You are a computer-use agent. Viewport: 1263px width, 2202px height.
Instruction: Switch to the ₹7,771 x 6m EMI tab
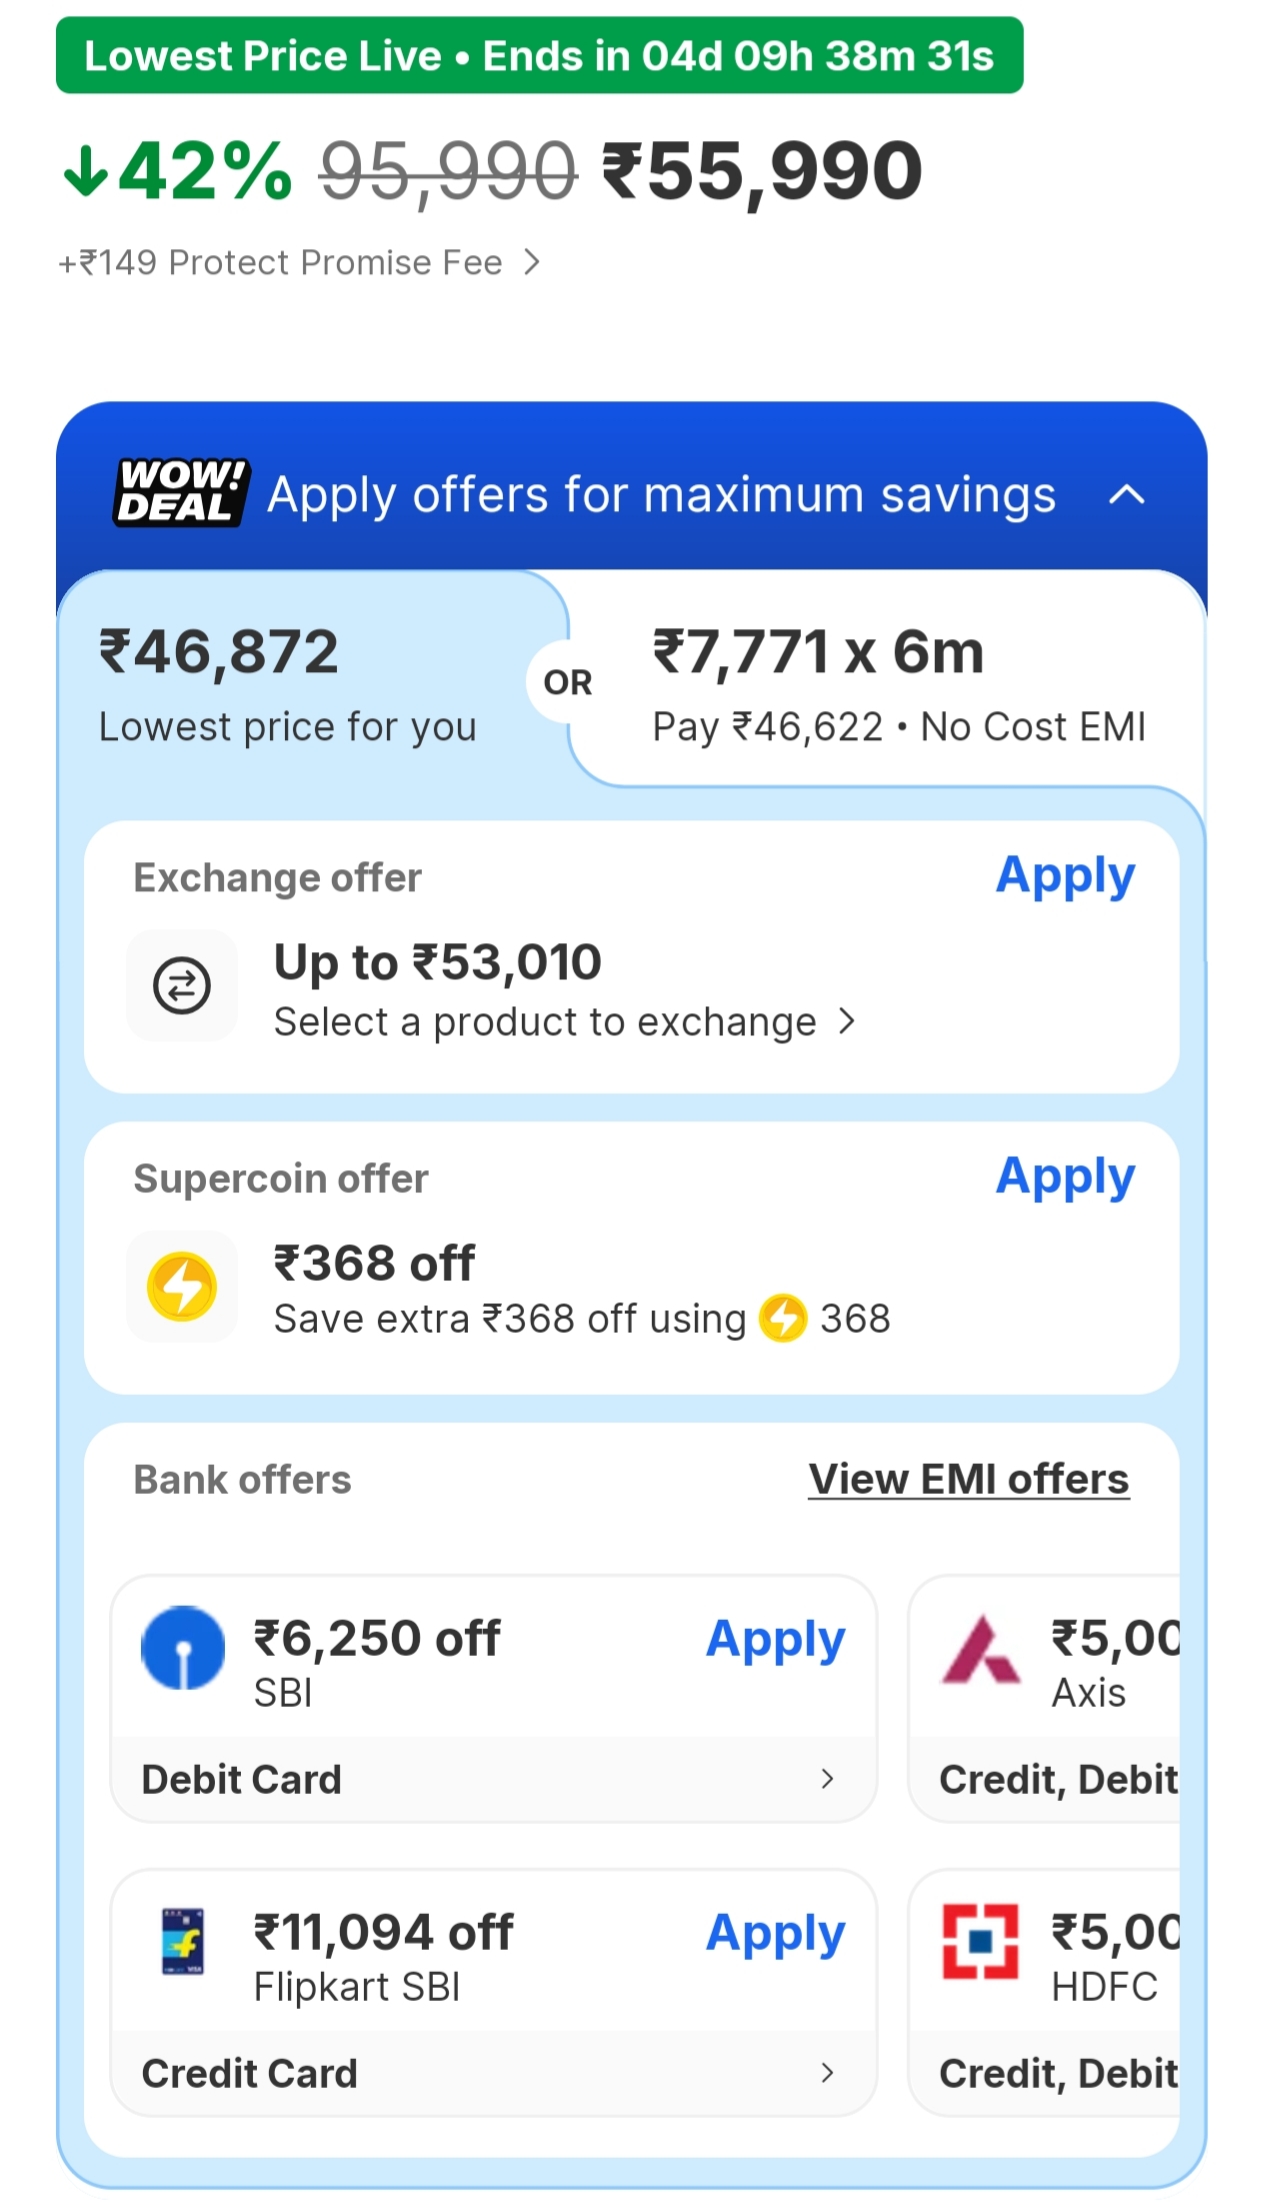click(x=897, y=684)
